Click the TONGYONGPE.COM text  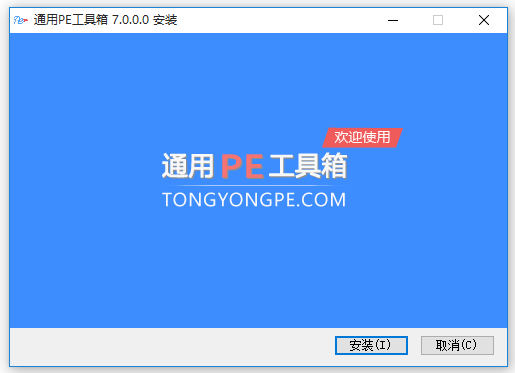coord(254,200)
